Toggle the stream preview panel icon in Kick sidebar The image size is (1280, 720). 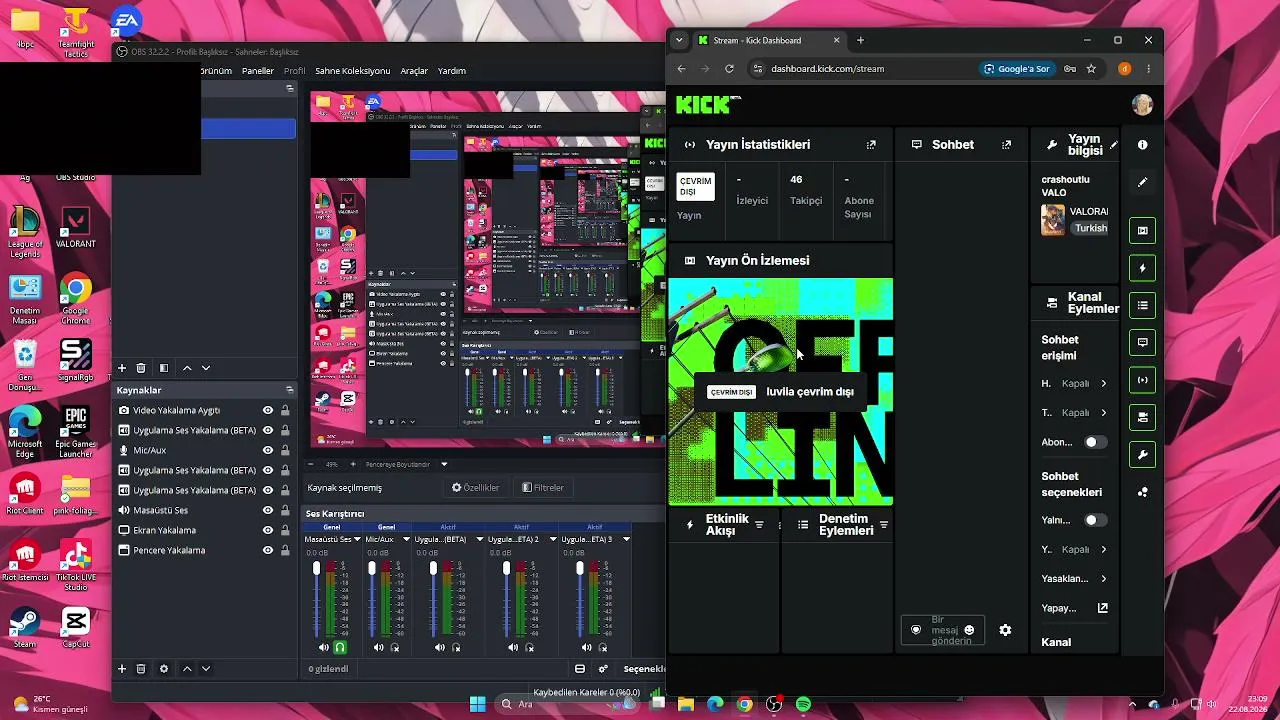pyautogui.click(x=1142, y=230)
